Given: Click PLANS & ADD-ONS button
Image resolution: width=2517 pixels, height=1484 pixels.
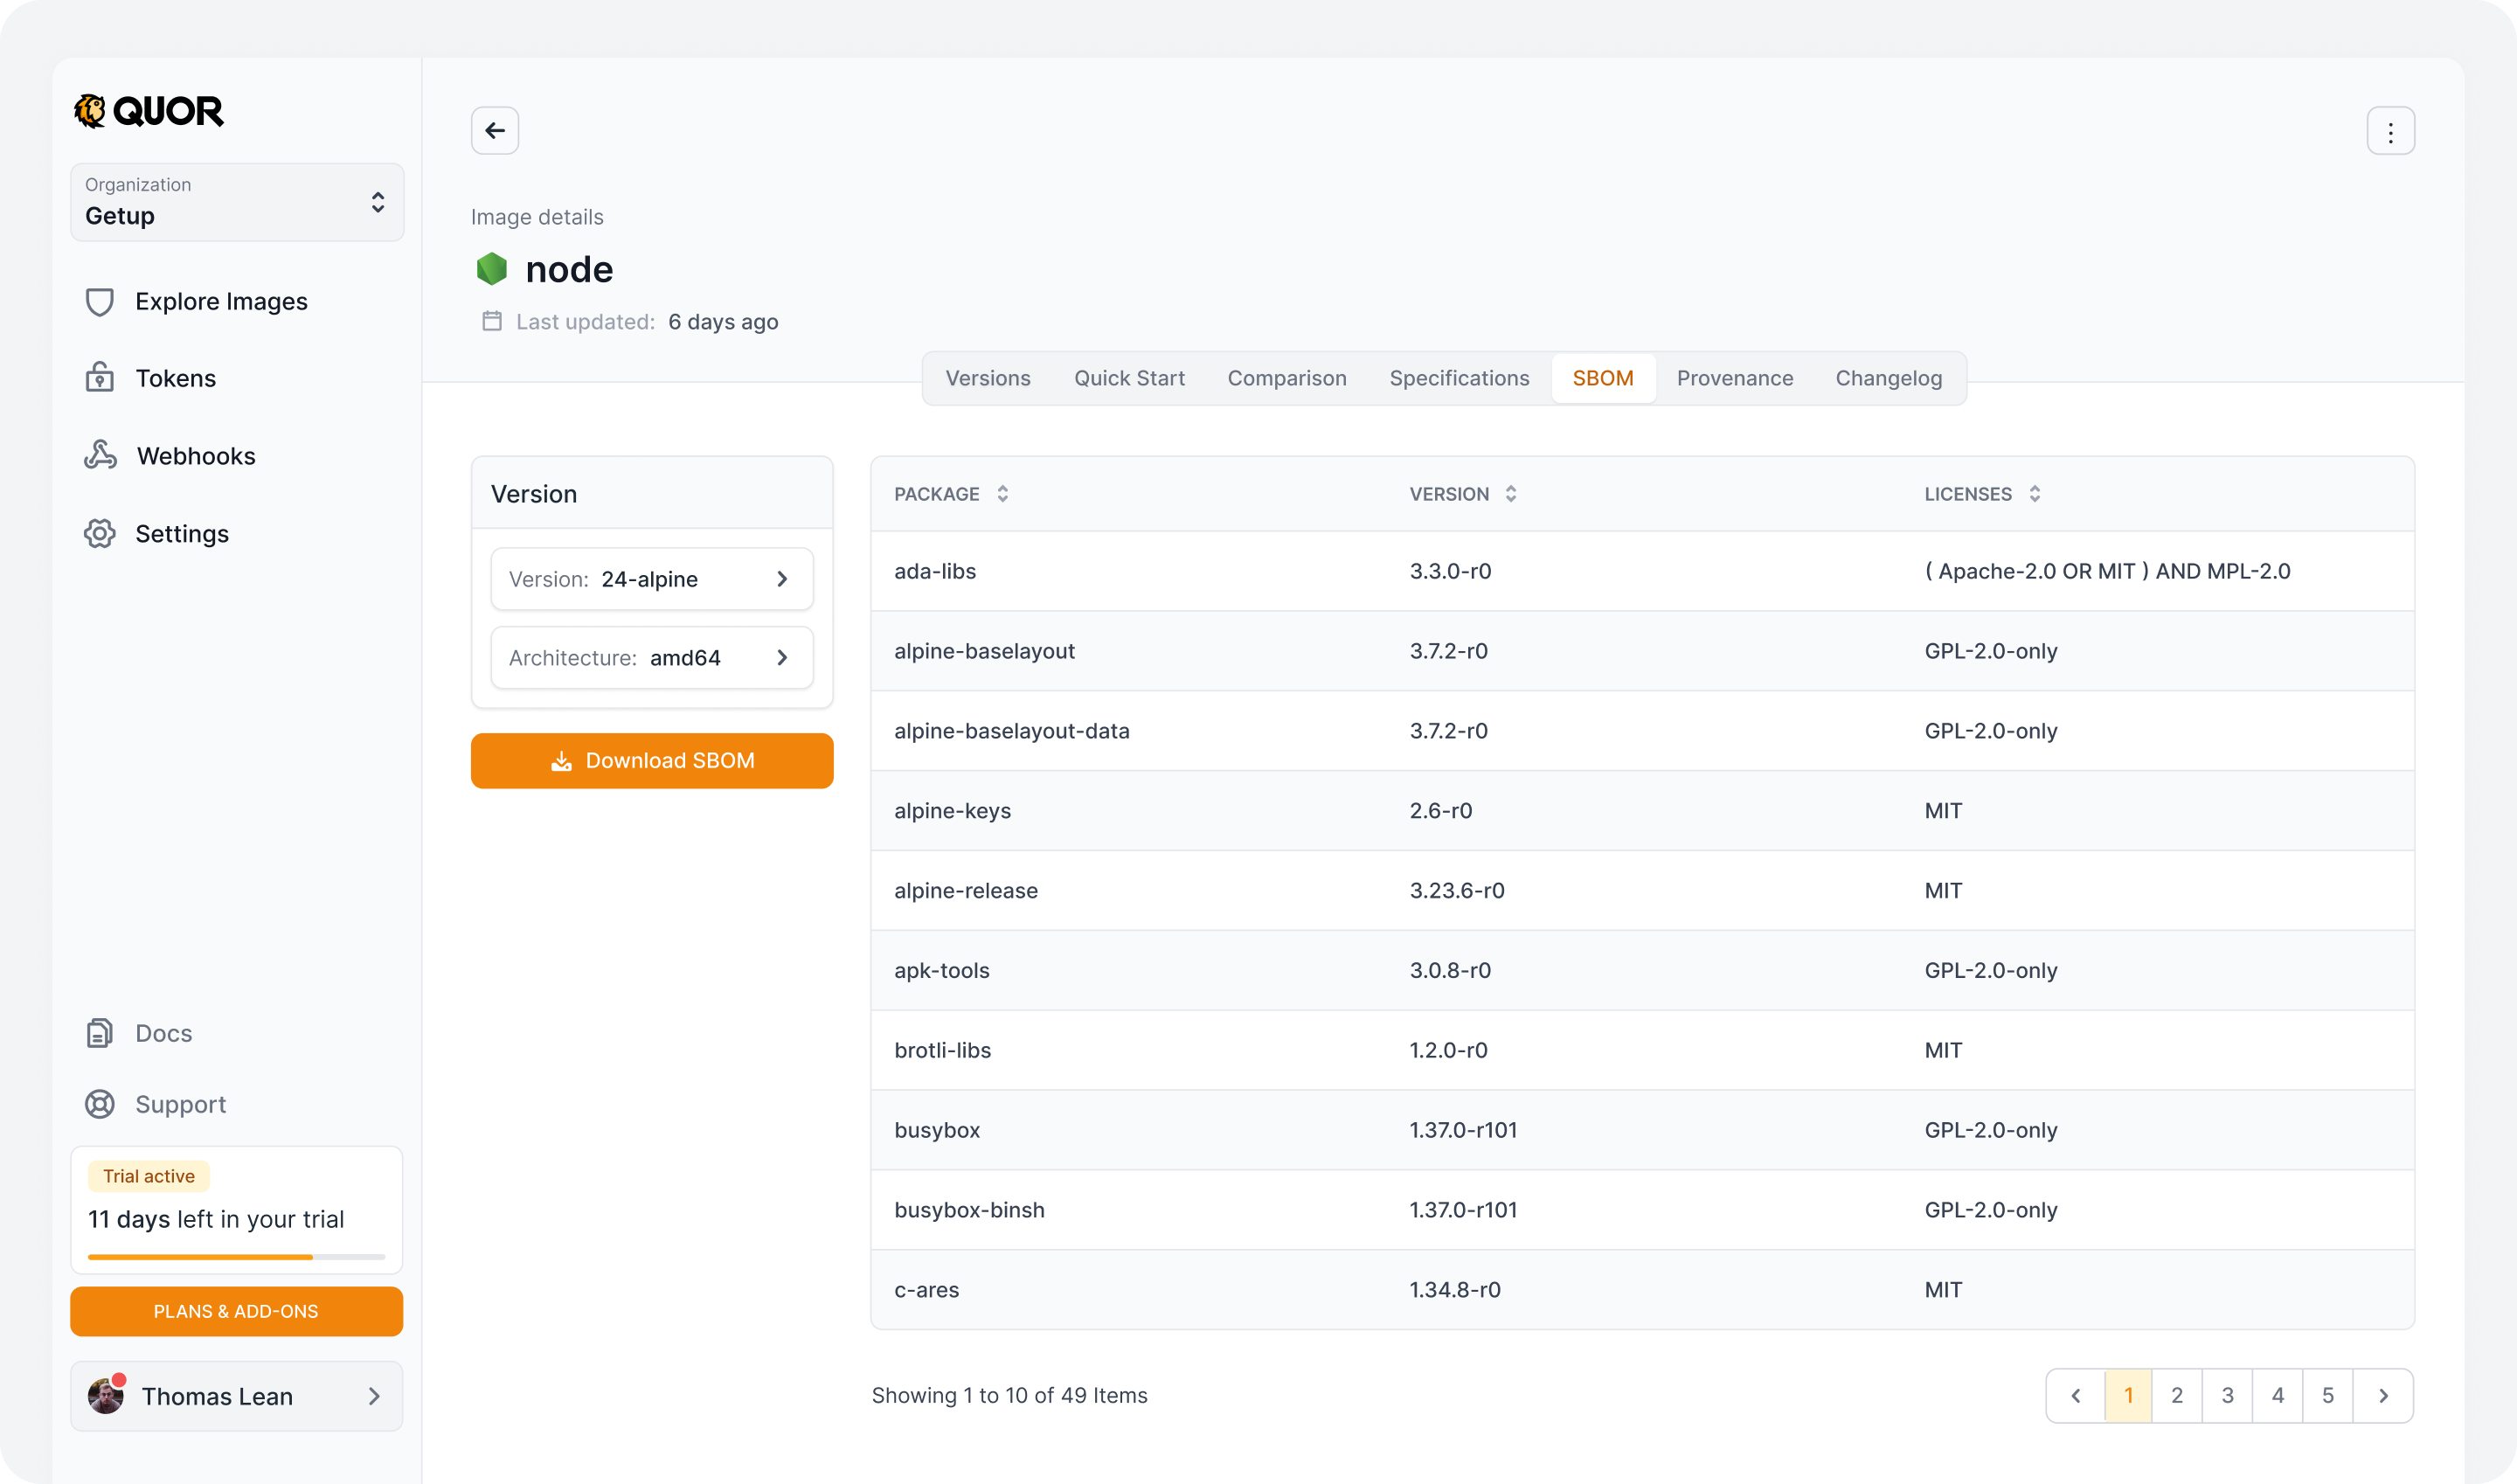Looking at the screenshot, I should pos(236,1311).
